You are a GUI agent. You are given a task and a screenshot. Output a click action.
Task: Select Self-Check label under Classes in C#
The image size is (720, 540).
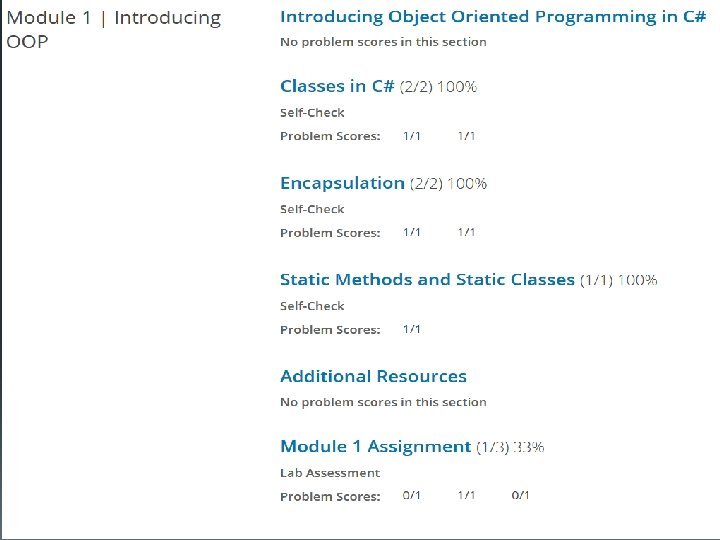[312, 112]
